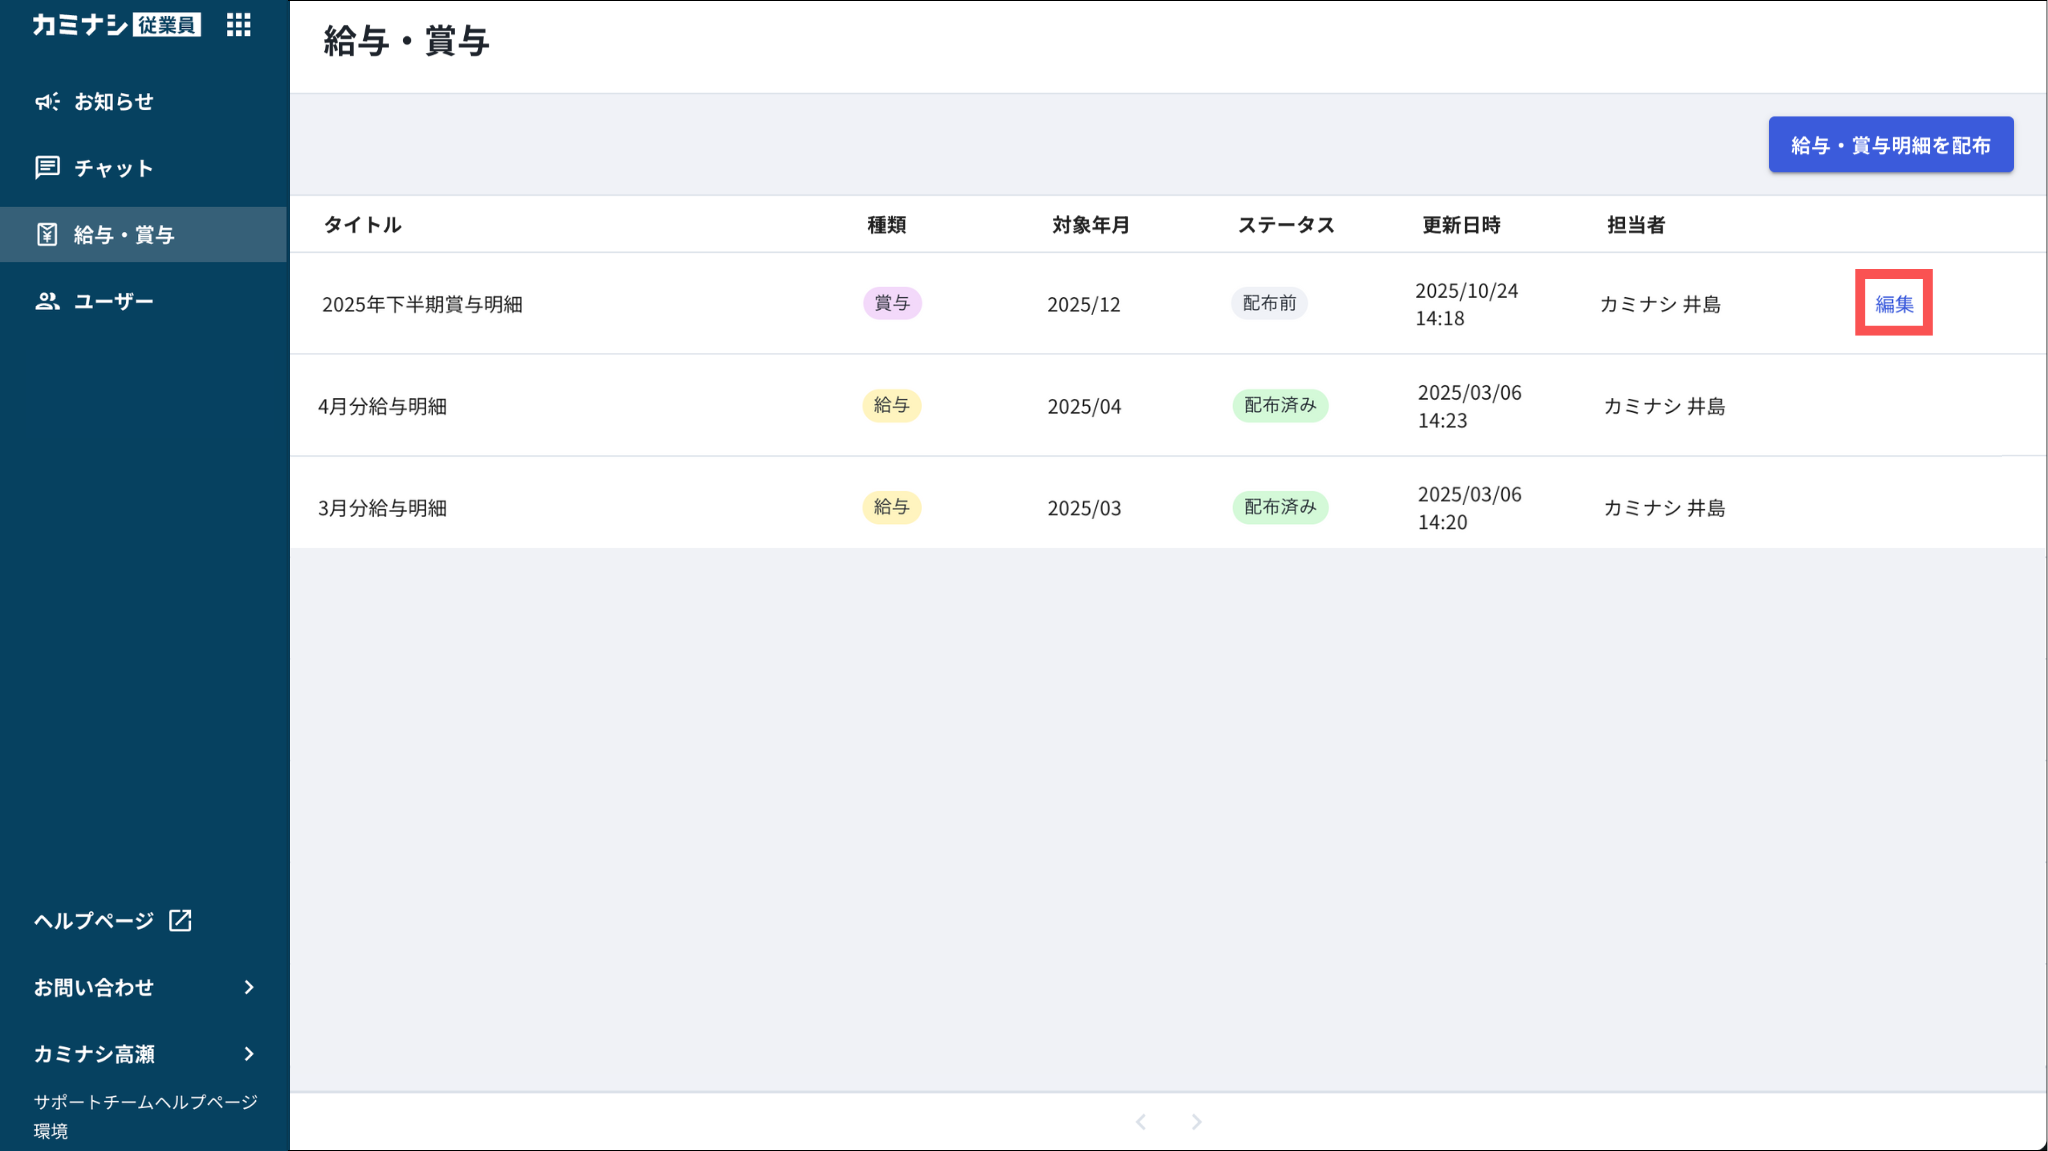Open the apps grid icon

pyautogui.click(x=238, y=25)
